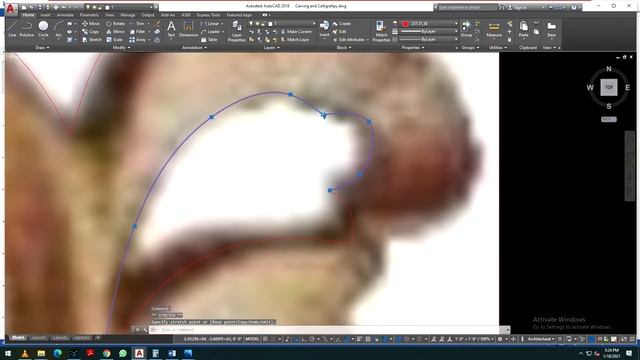The height and width of the screenshot is (360, 640).
Task: Select the Arc tool
Action: click(59, 29)
